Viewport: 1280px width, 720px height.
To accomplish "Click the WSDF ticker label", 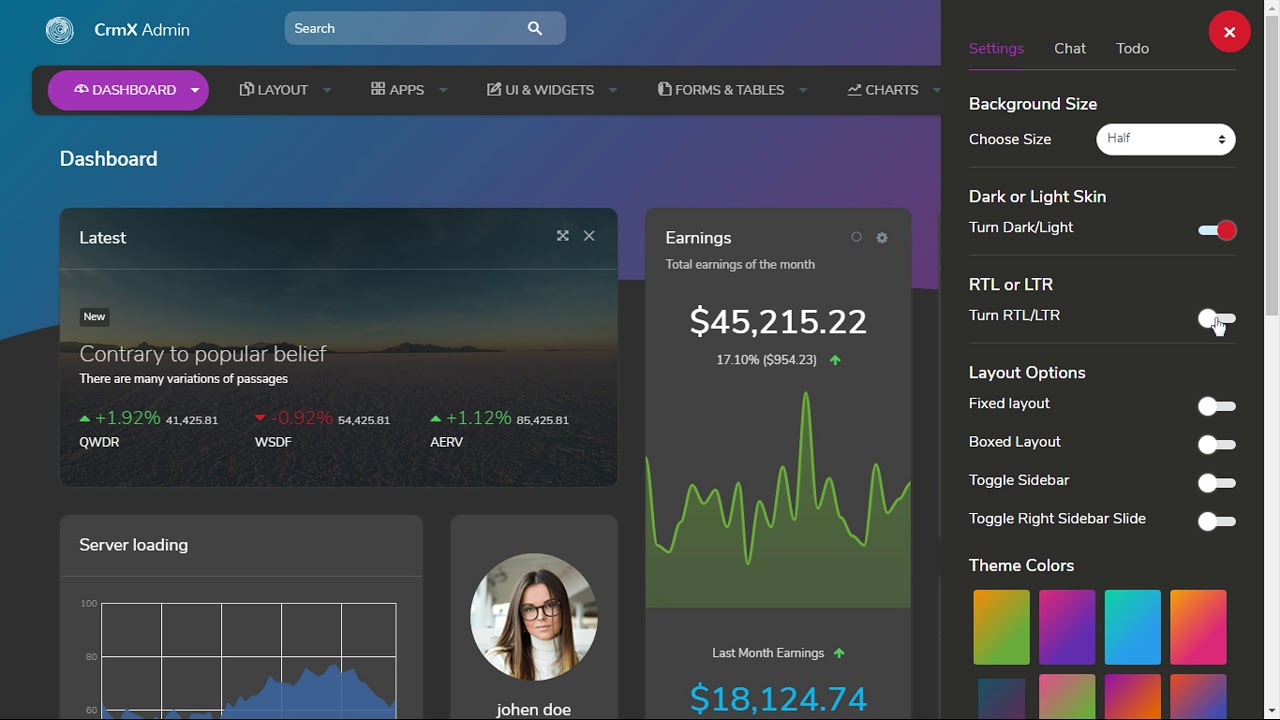I will click(273, 442).
